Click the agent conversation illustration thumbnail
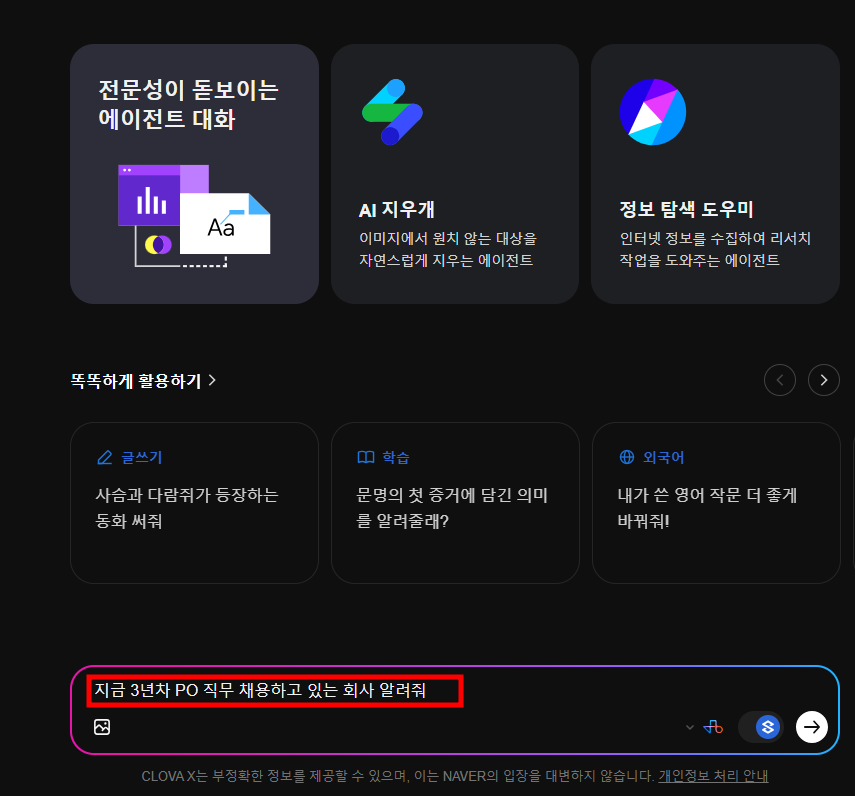 [194, 216]
